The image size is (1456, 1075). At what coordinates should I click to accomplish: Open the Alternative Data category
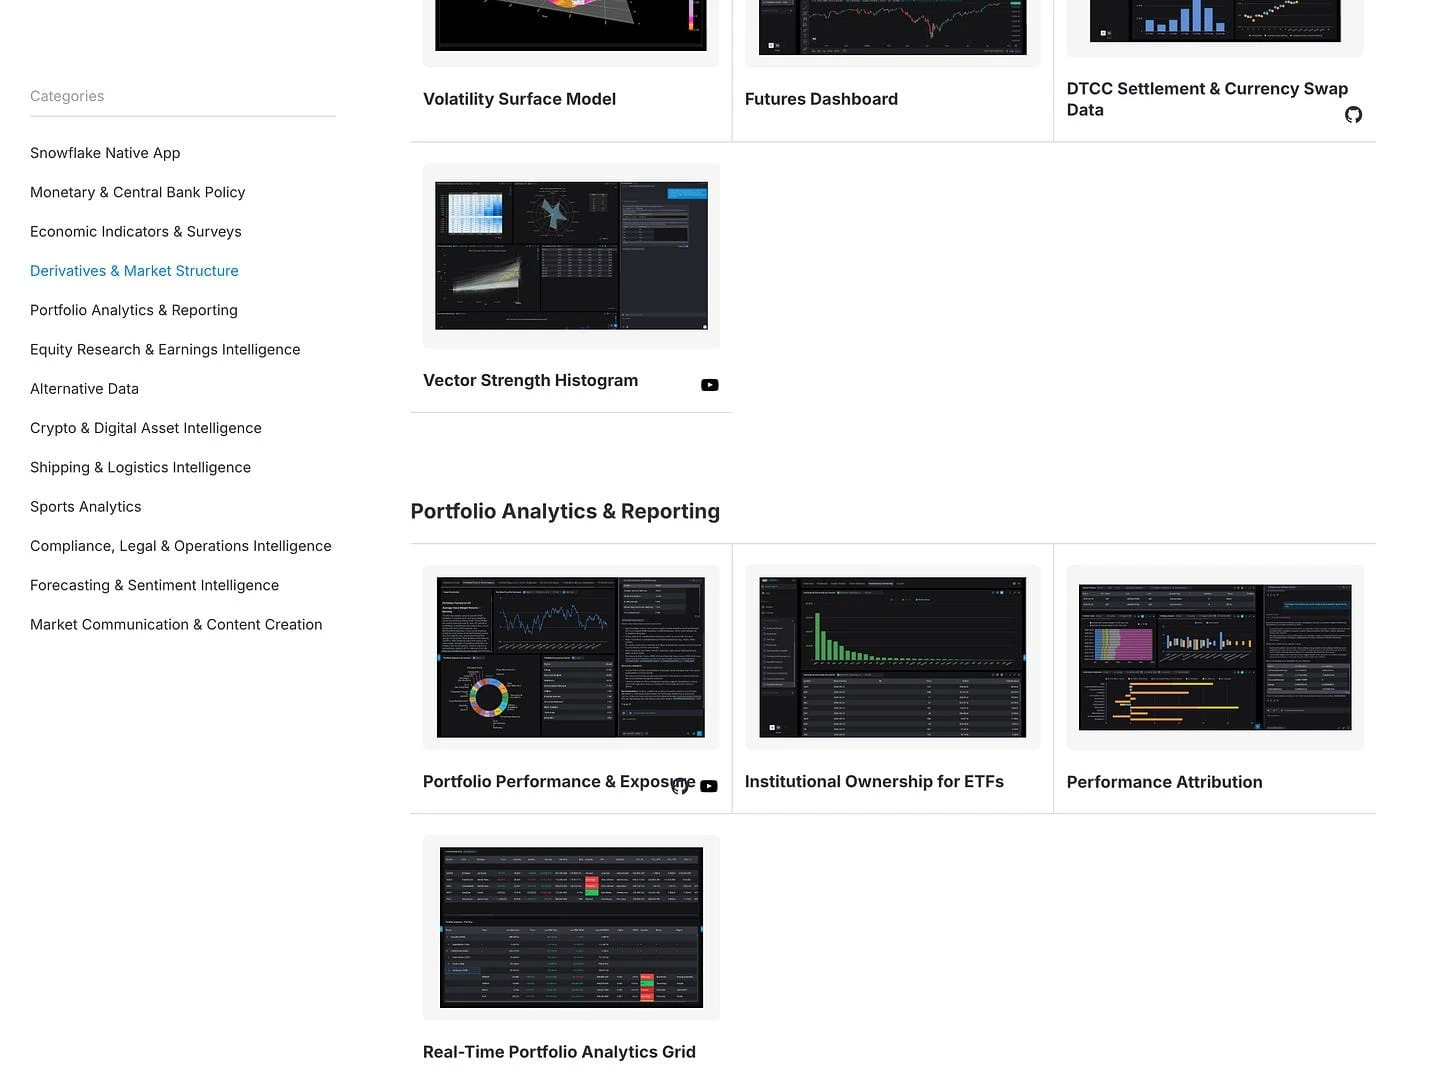[84, 388]
